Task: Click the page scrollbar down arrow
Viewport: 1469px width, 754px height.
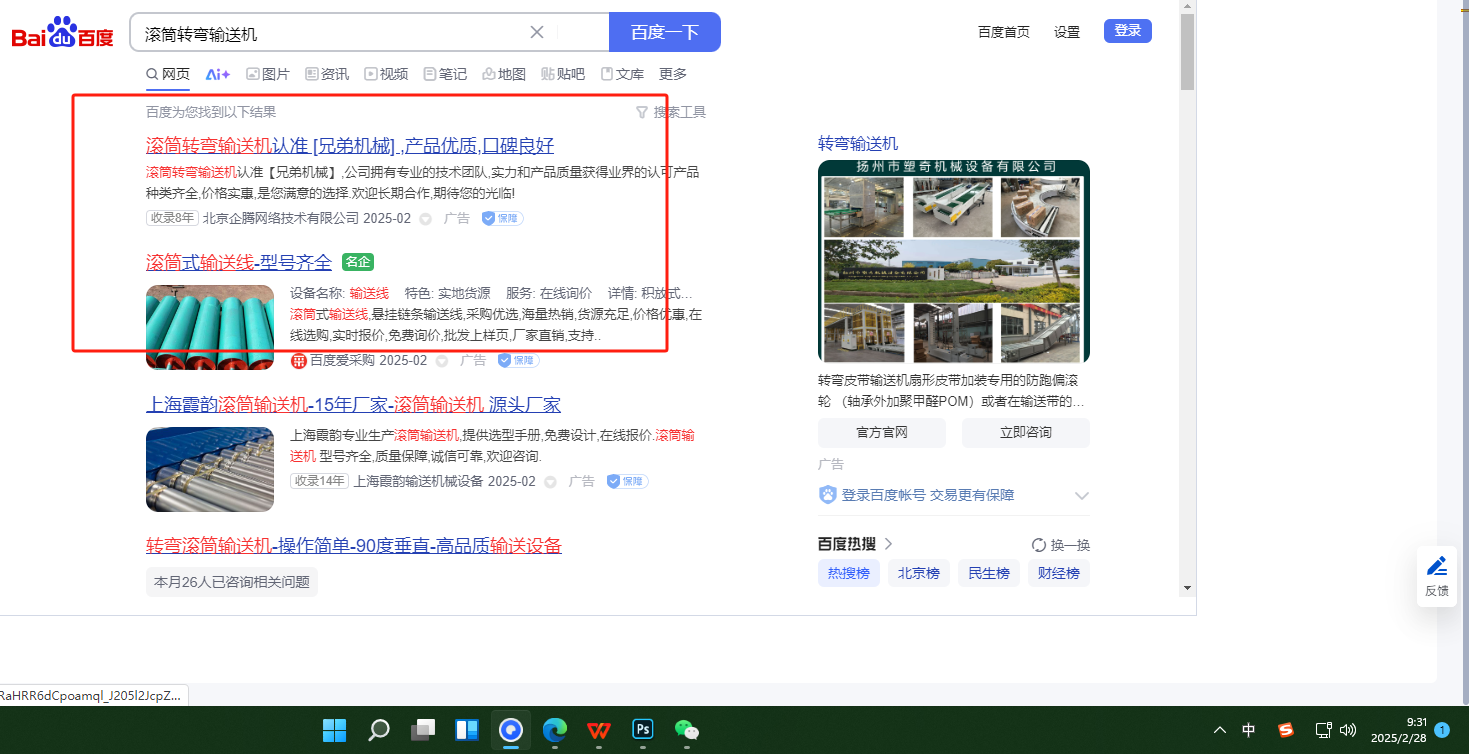Action: click(1188, 587)
